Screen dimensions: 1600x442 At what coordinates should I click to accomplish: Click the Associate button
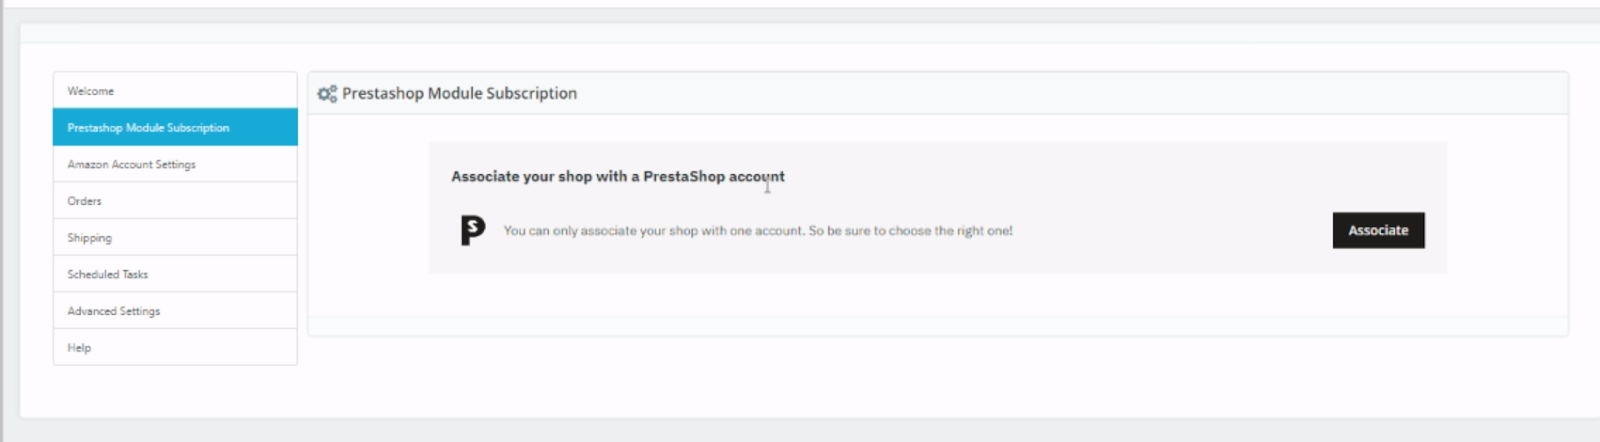1378,230
